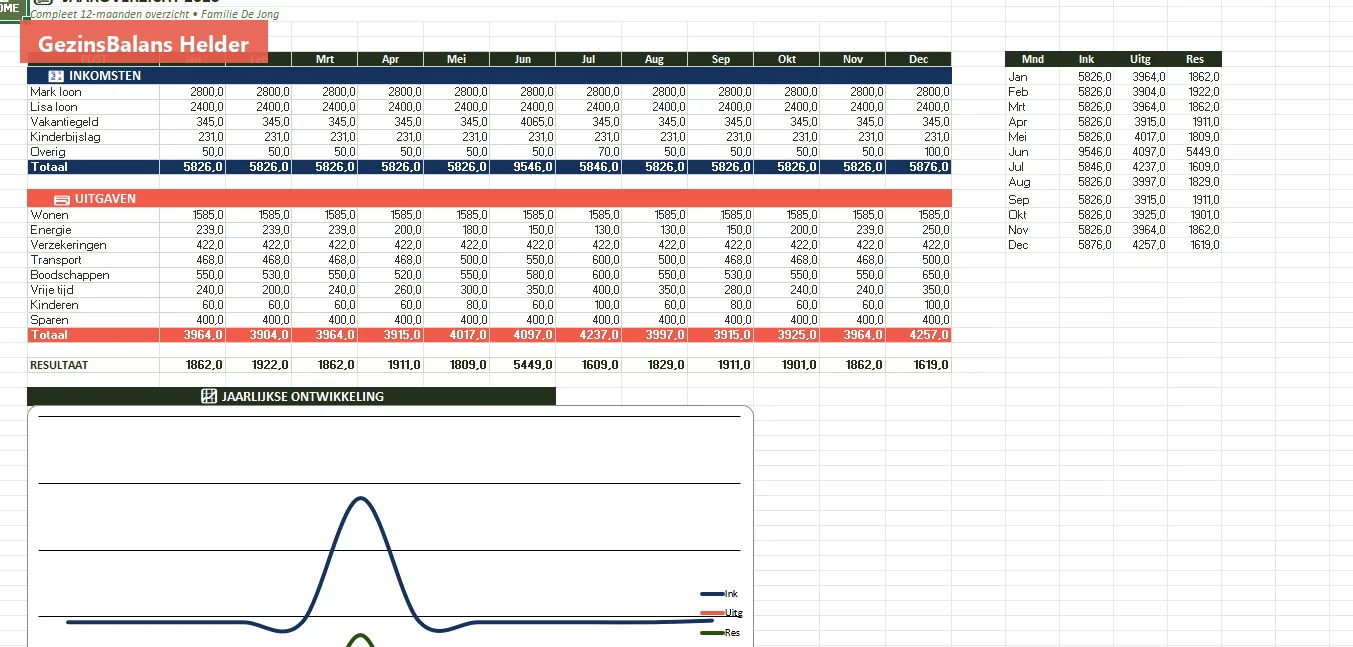This screenshot has width=1353, height=647.
Task: Select the 'Vakantiegeld' row label
Action: pos(64,122)
